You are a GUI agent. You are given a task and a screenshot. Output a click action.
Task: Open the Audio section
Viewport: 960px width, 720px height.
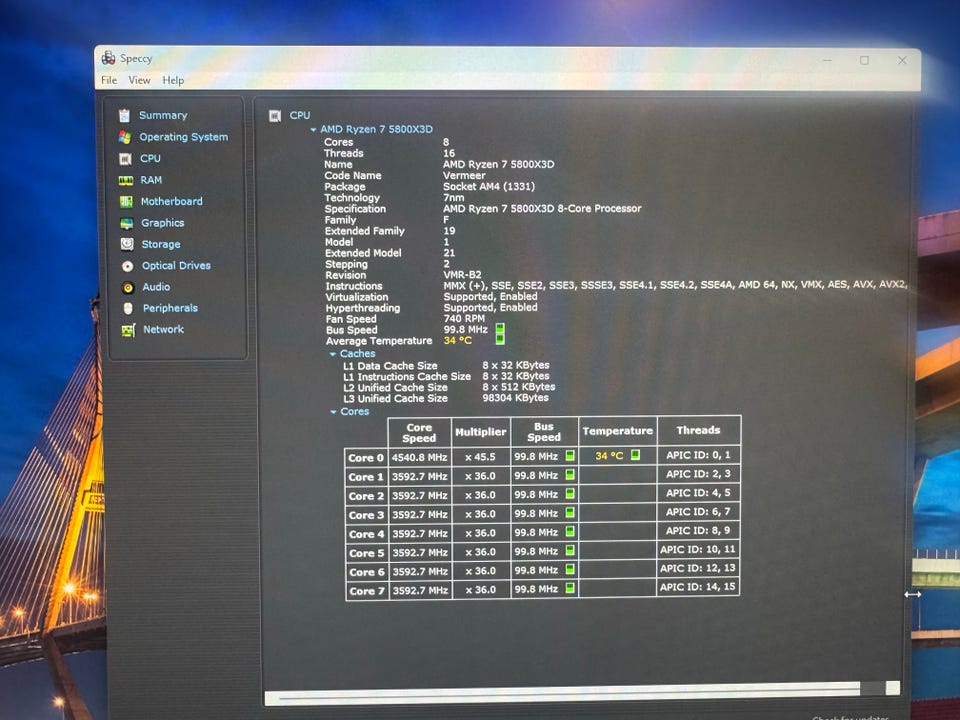[x=156, y=287]
